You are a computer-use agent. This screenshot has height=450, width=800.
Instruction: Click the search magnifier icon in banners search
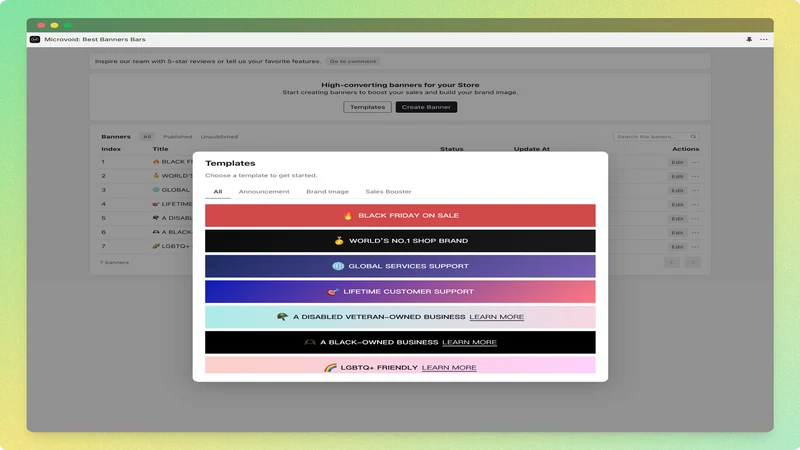click(x=693, y=137)
